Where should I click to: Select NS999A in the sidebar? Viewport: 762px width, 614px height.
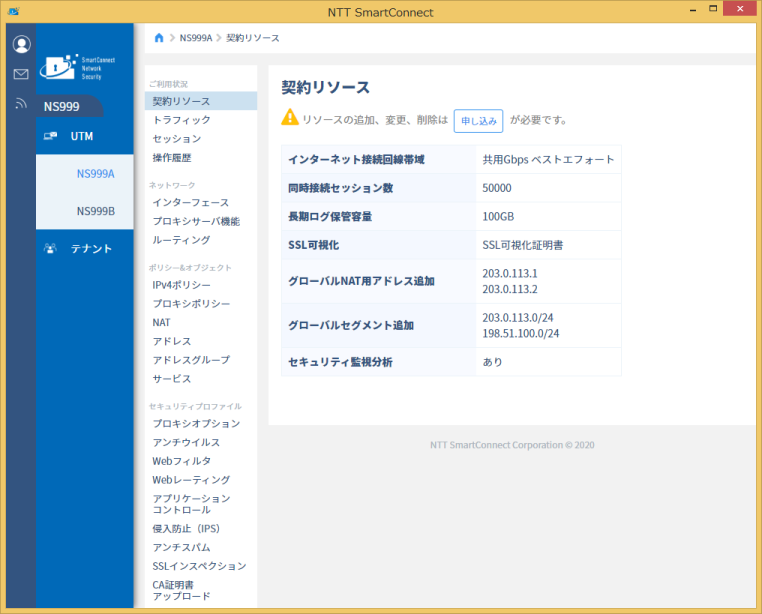[95, 174]
